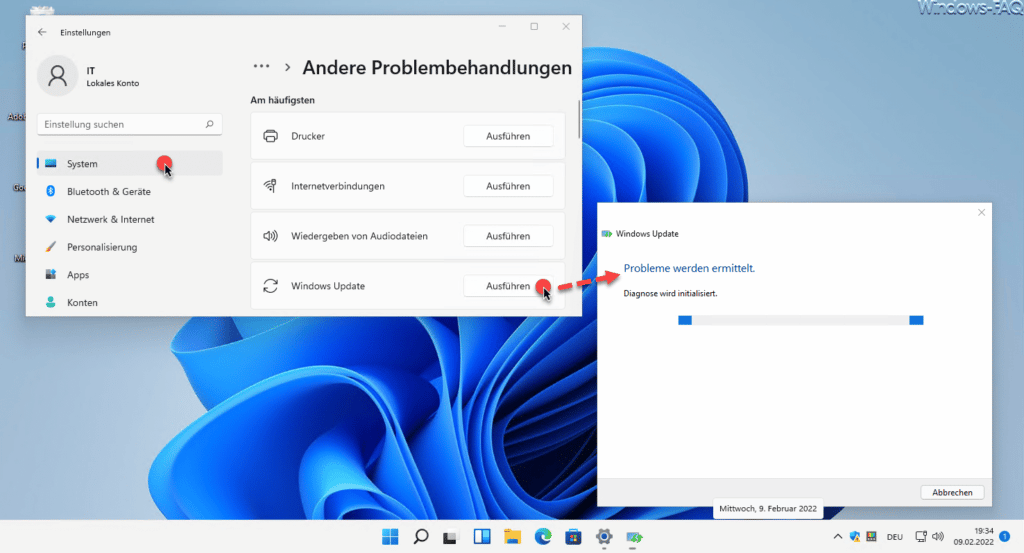Run the Windows Update troubleshooter

pos(508,286)
